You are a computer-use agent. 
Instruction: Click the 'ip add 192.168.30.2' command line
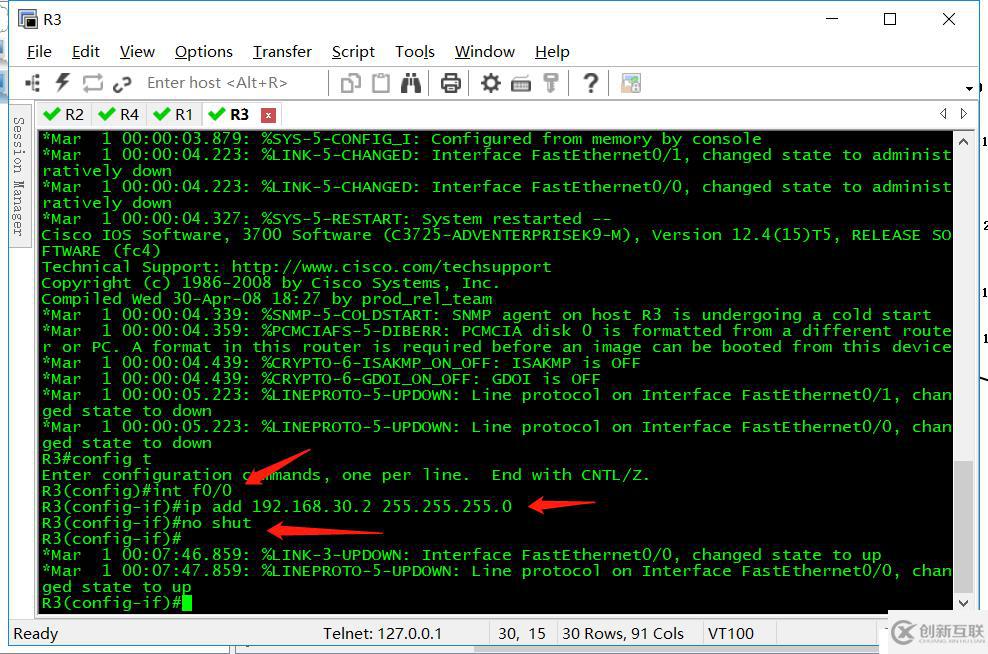277,507
